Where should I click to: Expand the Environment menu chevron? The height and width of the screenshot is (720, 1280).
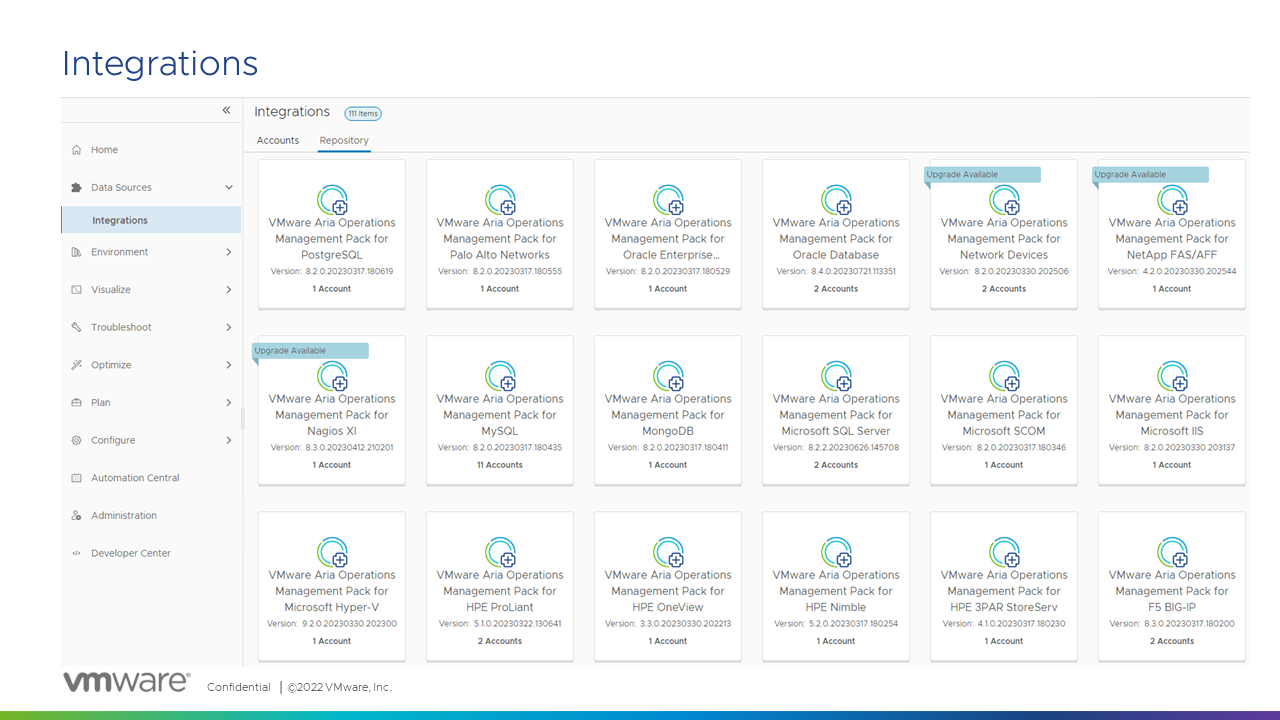tap(228, 253)
